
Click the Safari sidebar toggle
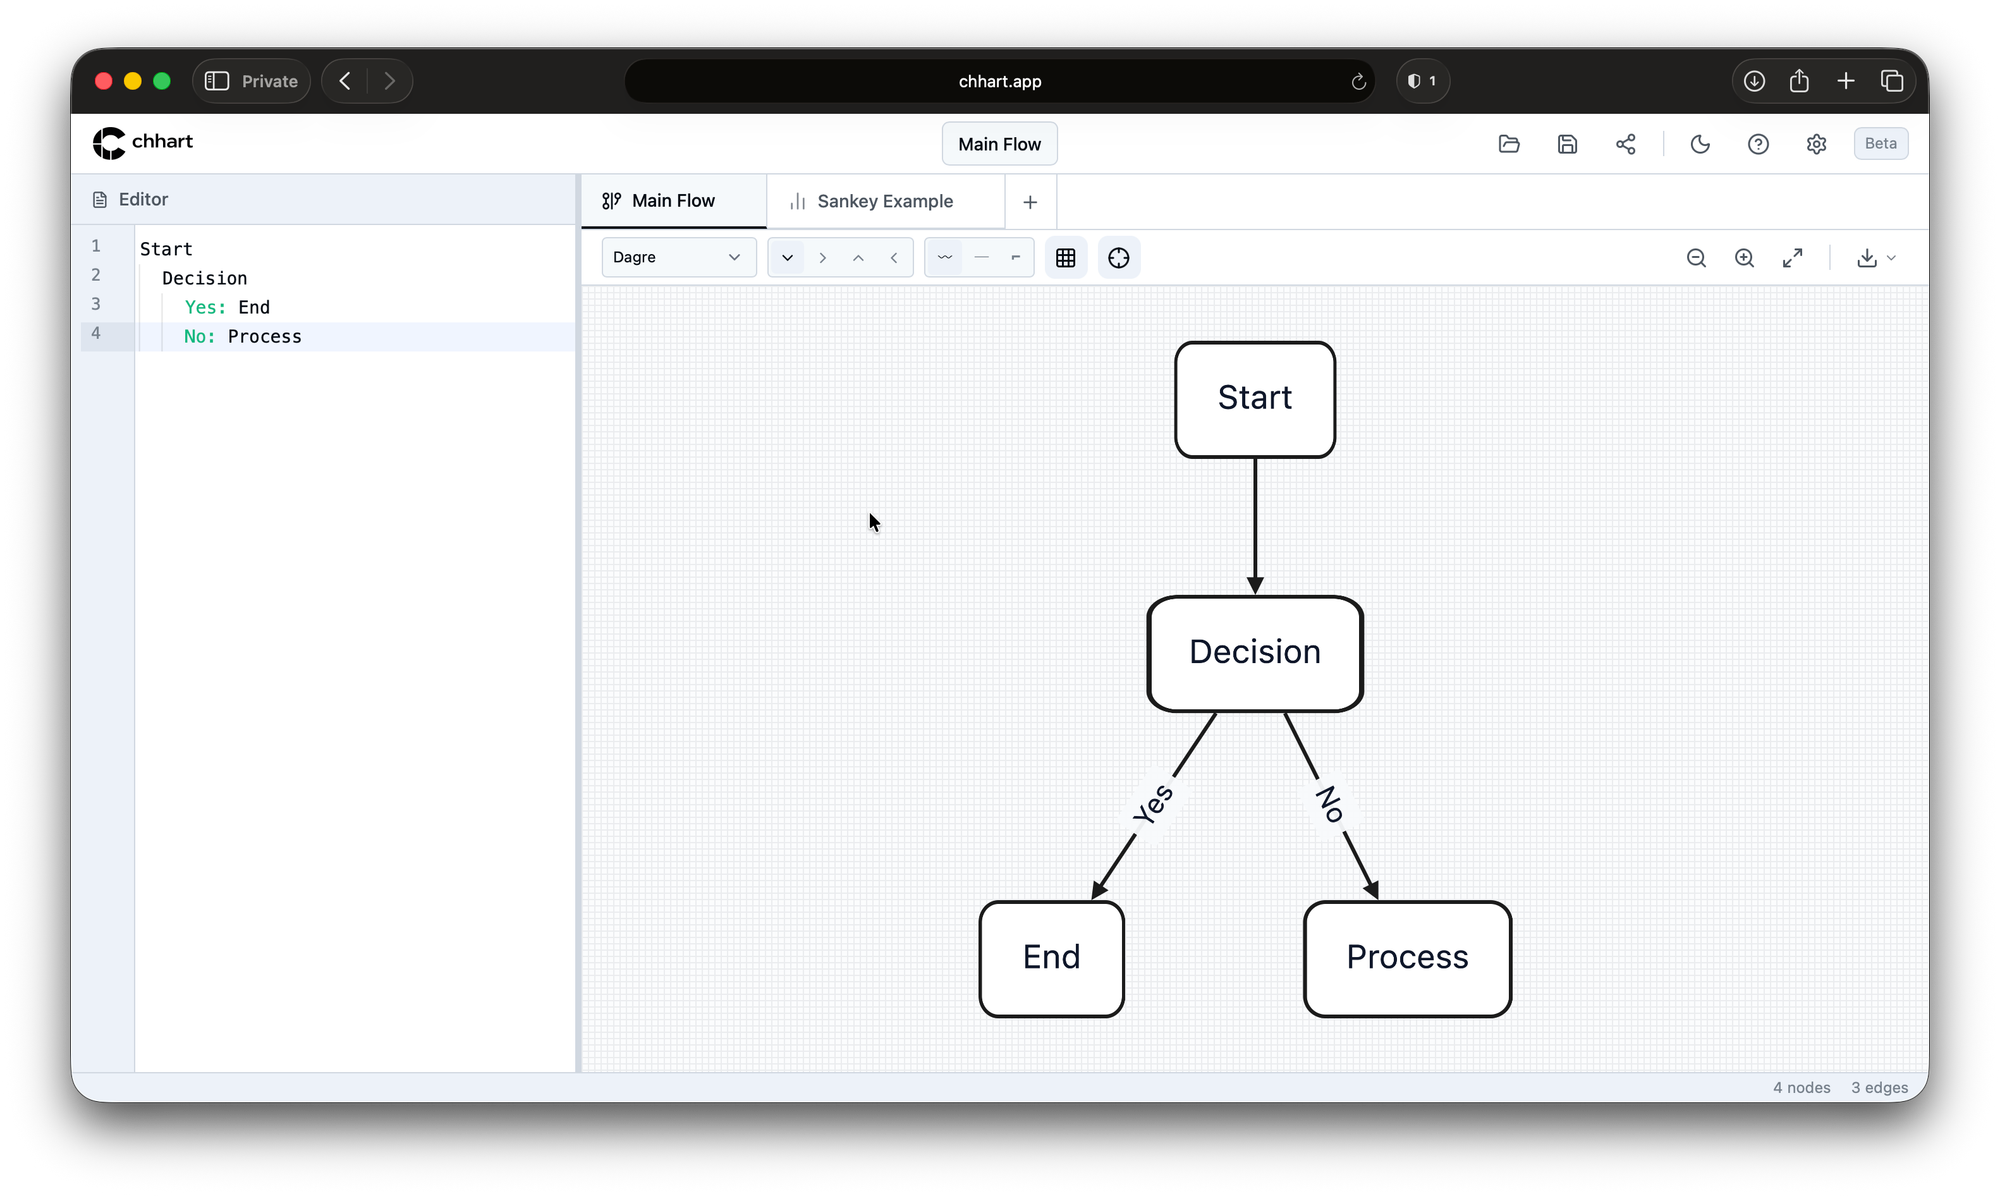pyautogui.click(x=217, y=81)
